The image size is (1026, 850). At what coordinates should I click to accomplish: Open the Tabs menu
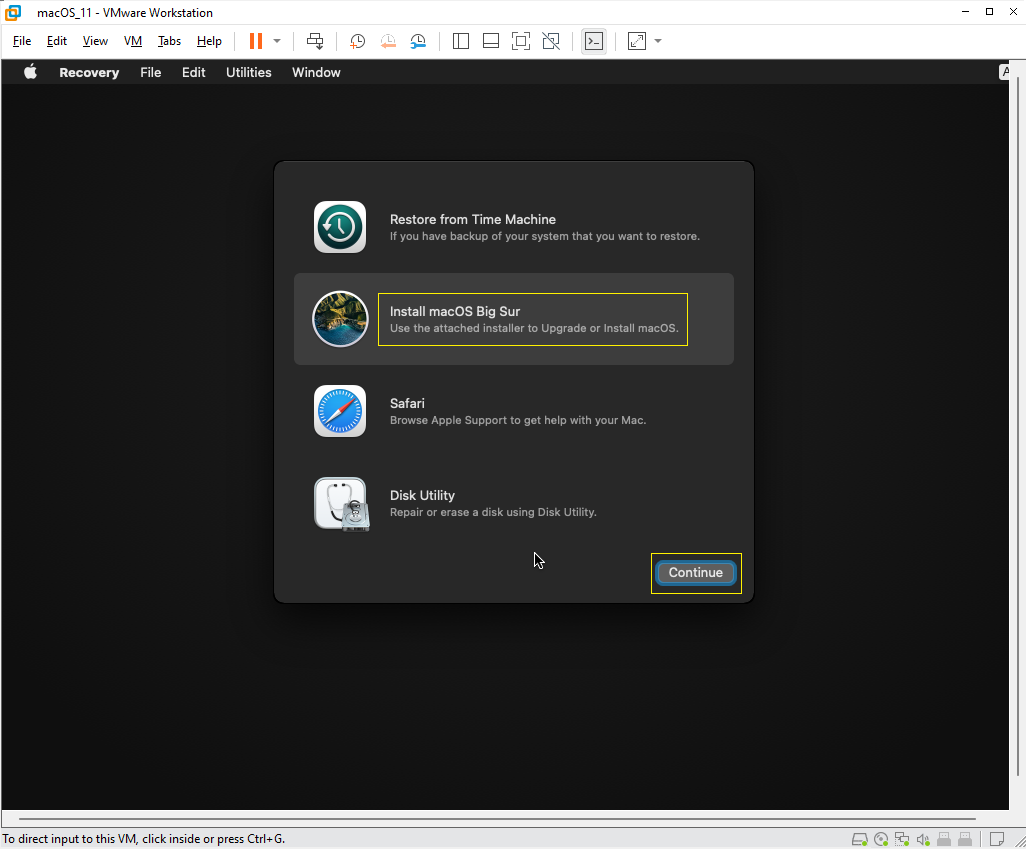[169, 41]
